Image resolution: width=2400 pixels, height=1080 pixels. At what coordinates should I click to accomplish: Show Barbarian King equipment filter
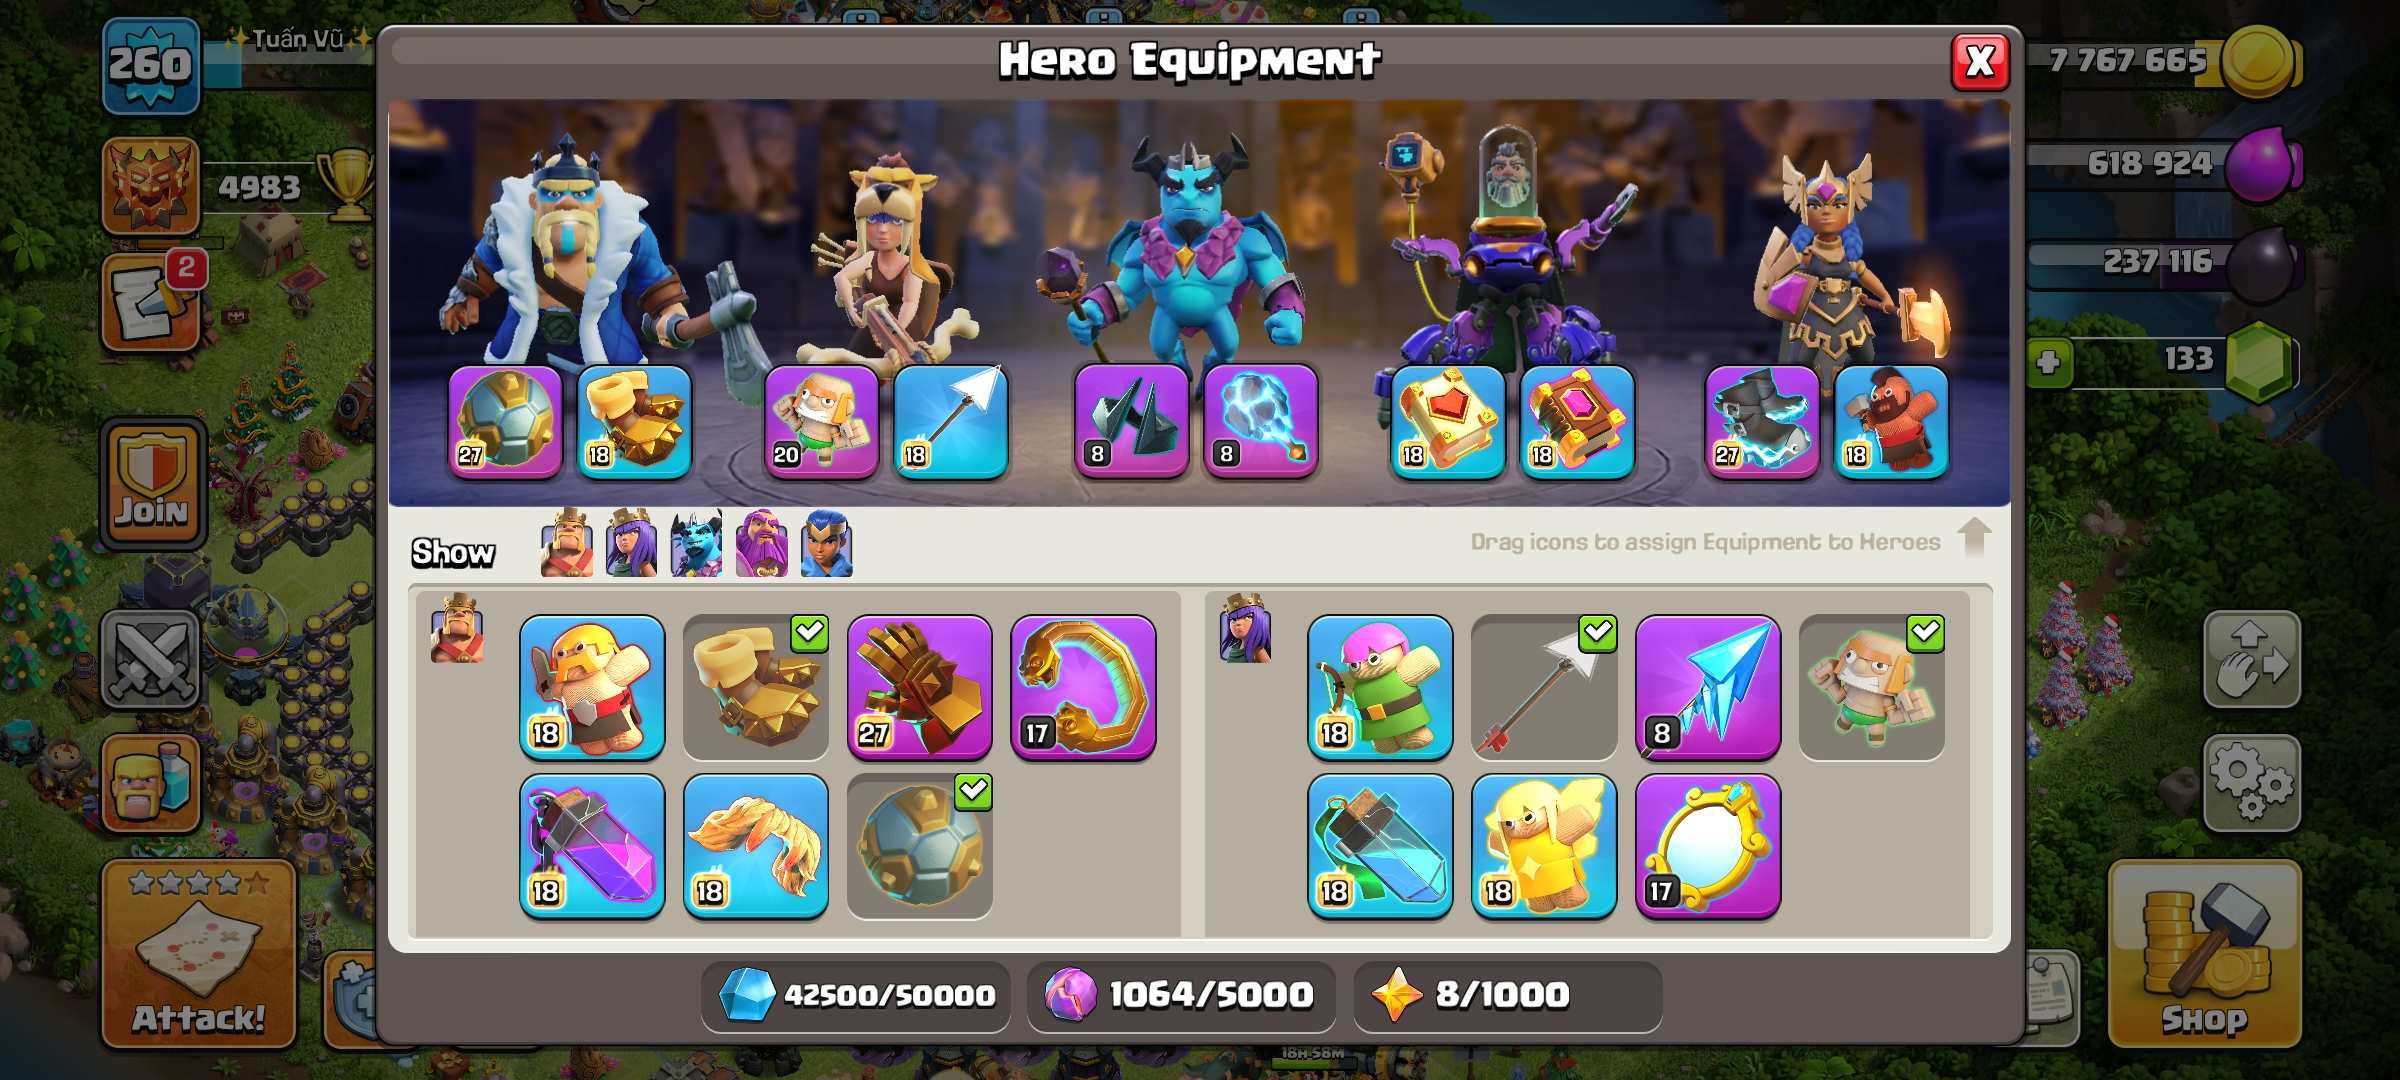coord(566,543)
